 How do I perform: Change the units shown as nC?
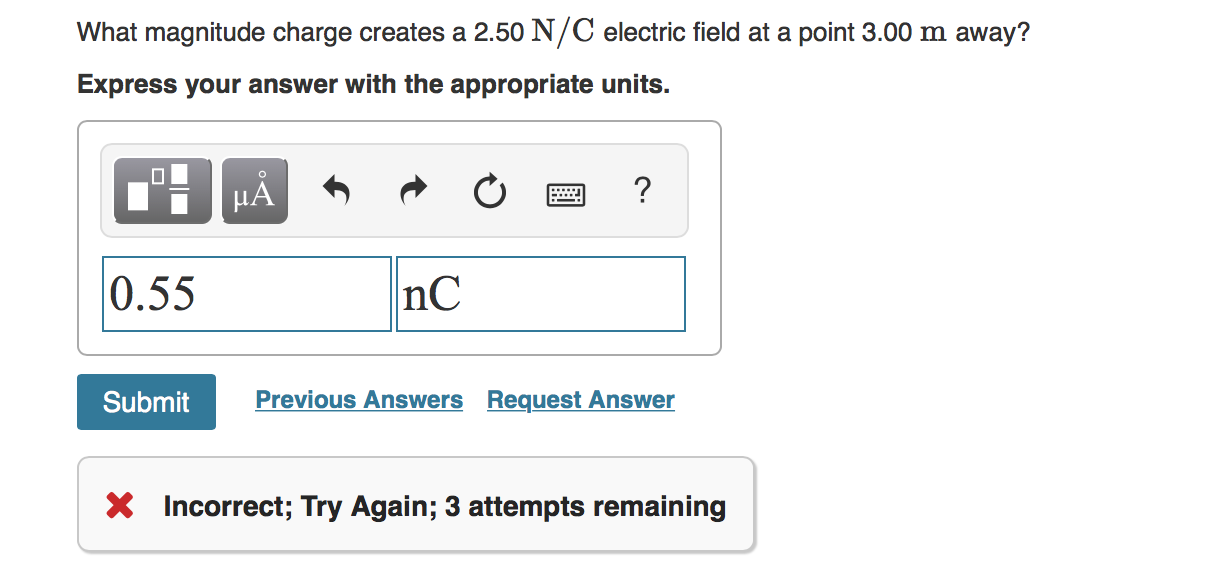[x=540, y=293]
